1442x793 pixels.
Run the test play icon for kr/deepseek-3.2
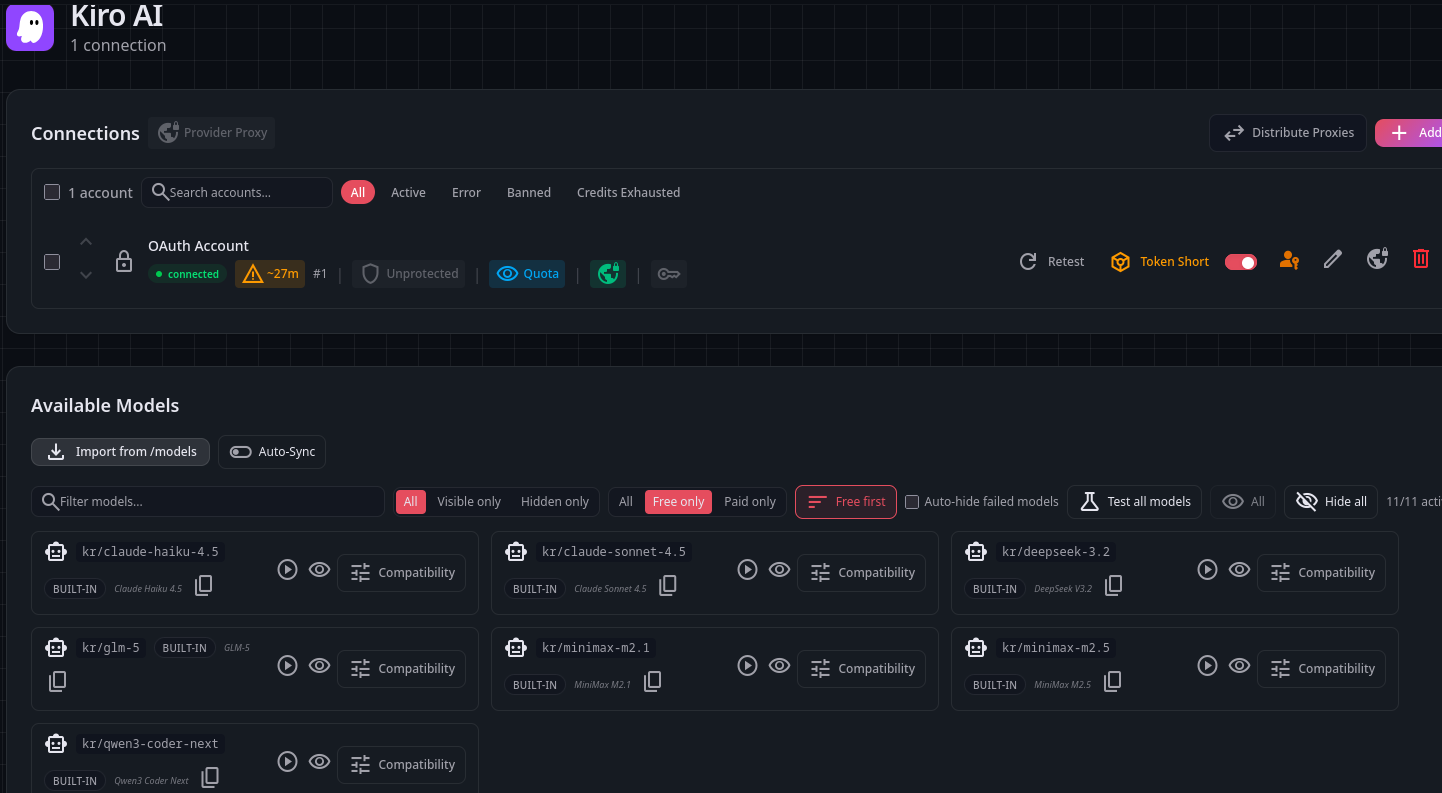tap(1207, 569)
